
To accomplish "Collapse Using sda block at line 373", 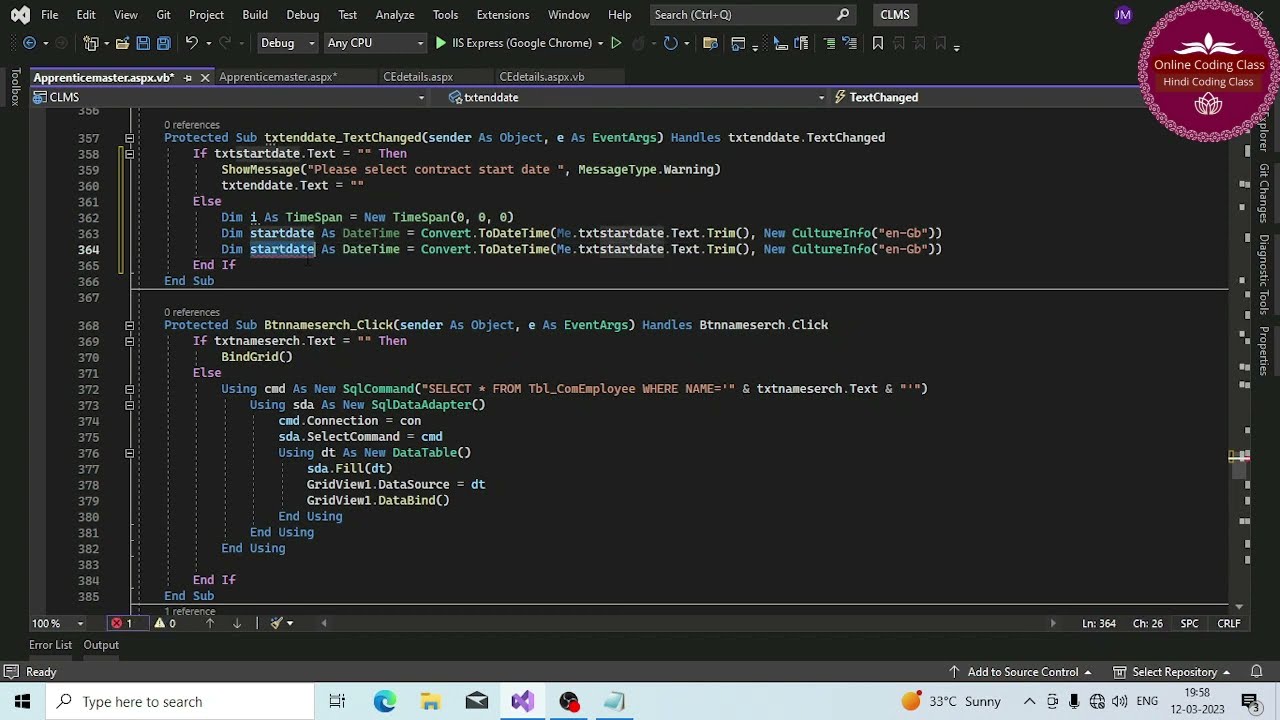I will tap(129, 405).
